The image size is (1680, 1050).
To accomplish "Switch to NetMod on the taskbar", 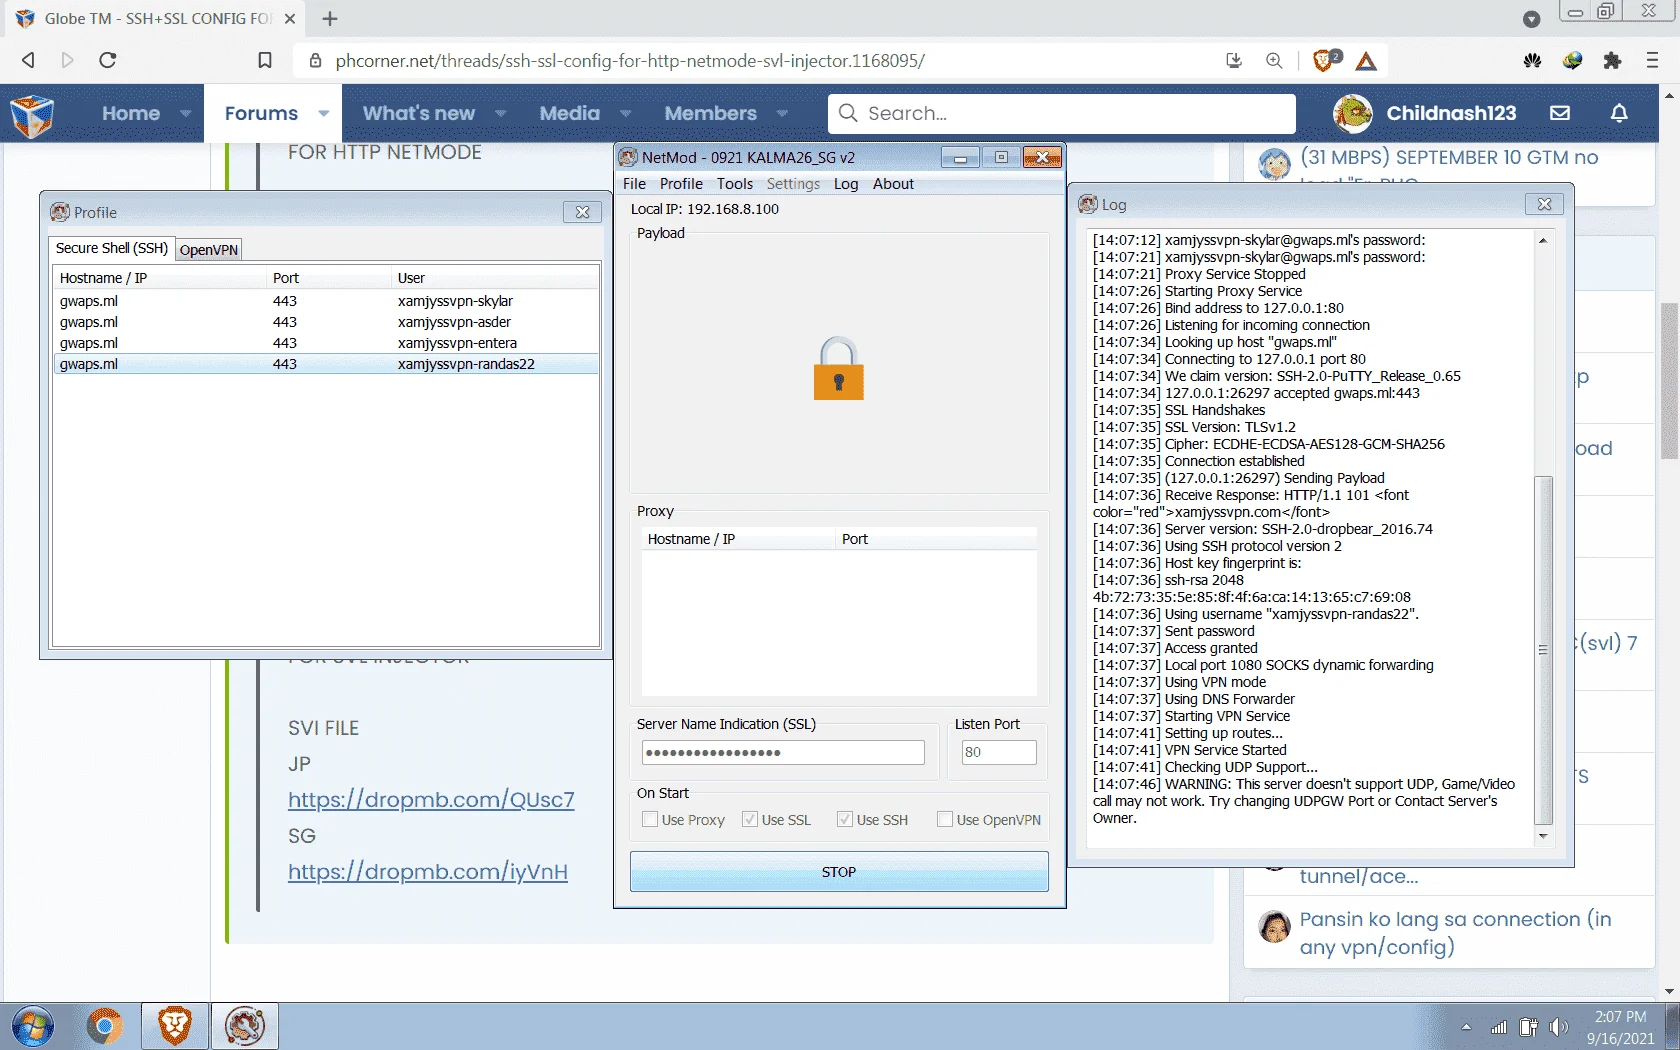I will pos(245,1026).
